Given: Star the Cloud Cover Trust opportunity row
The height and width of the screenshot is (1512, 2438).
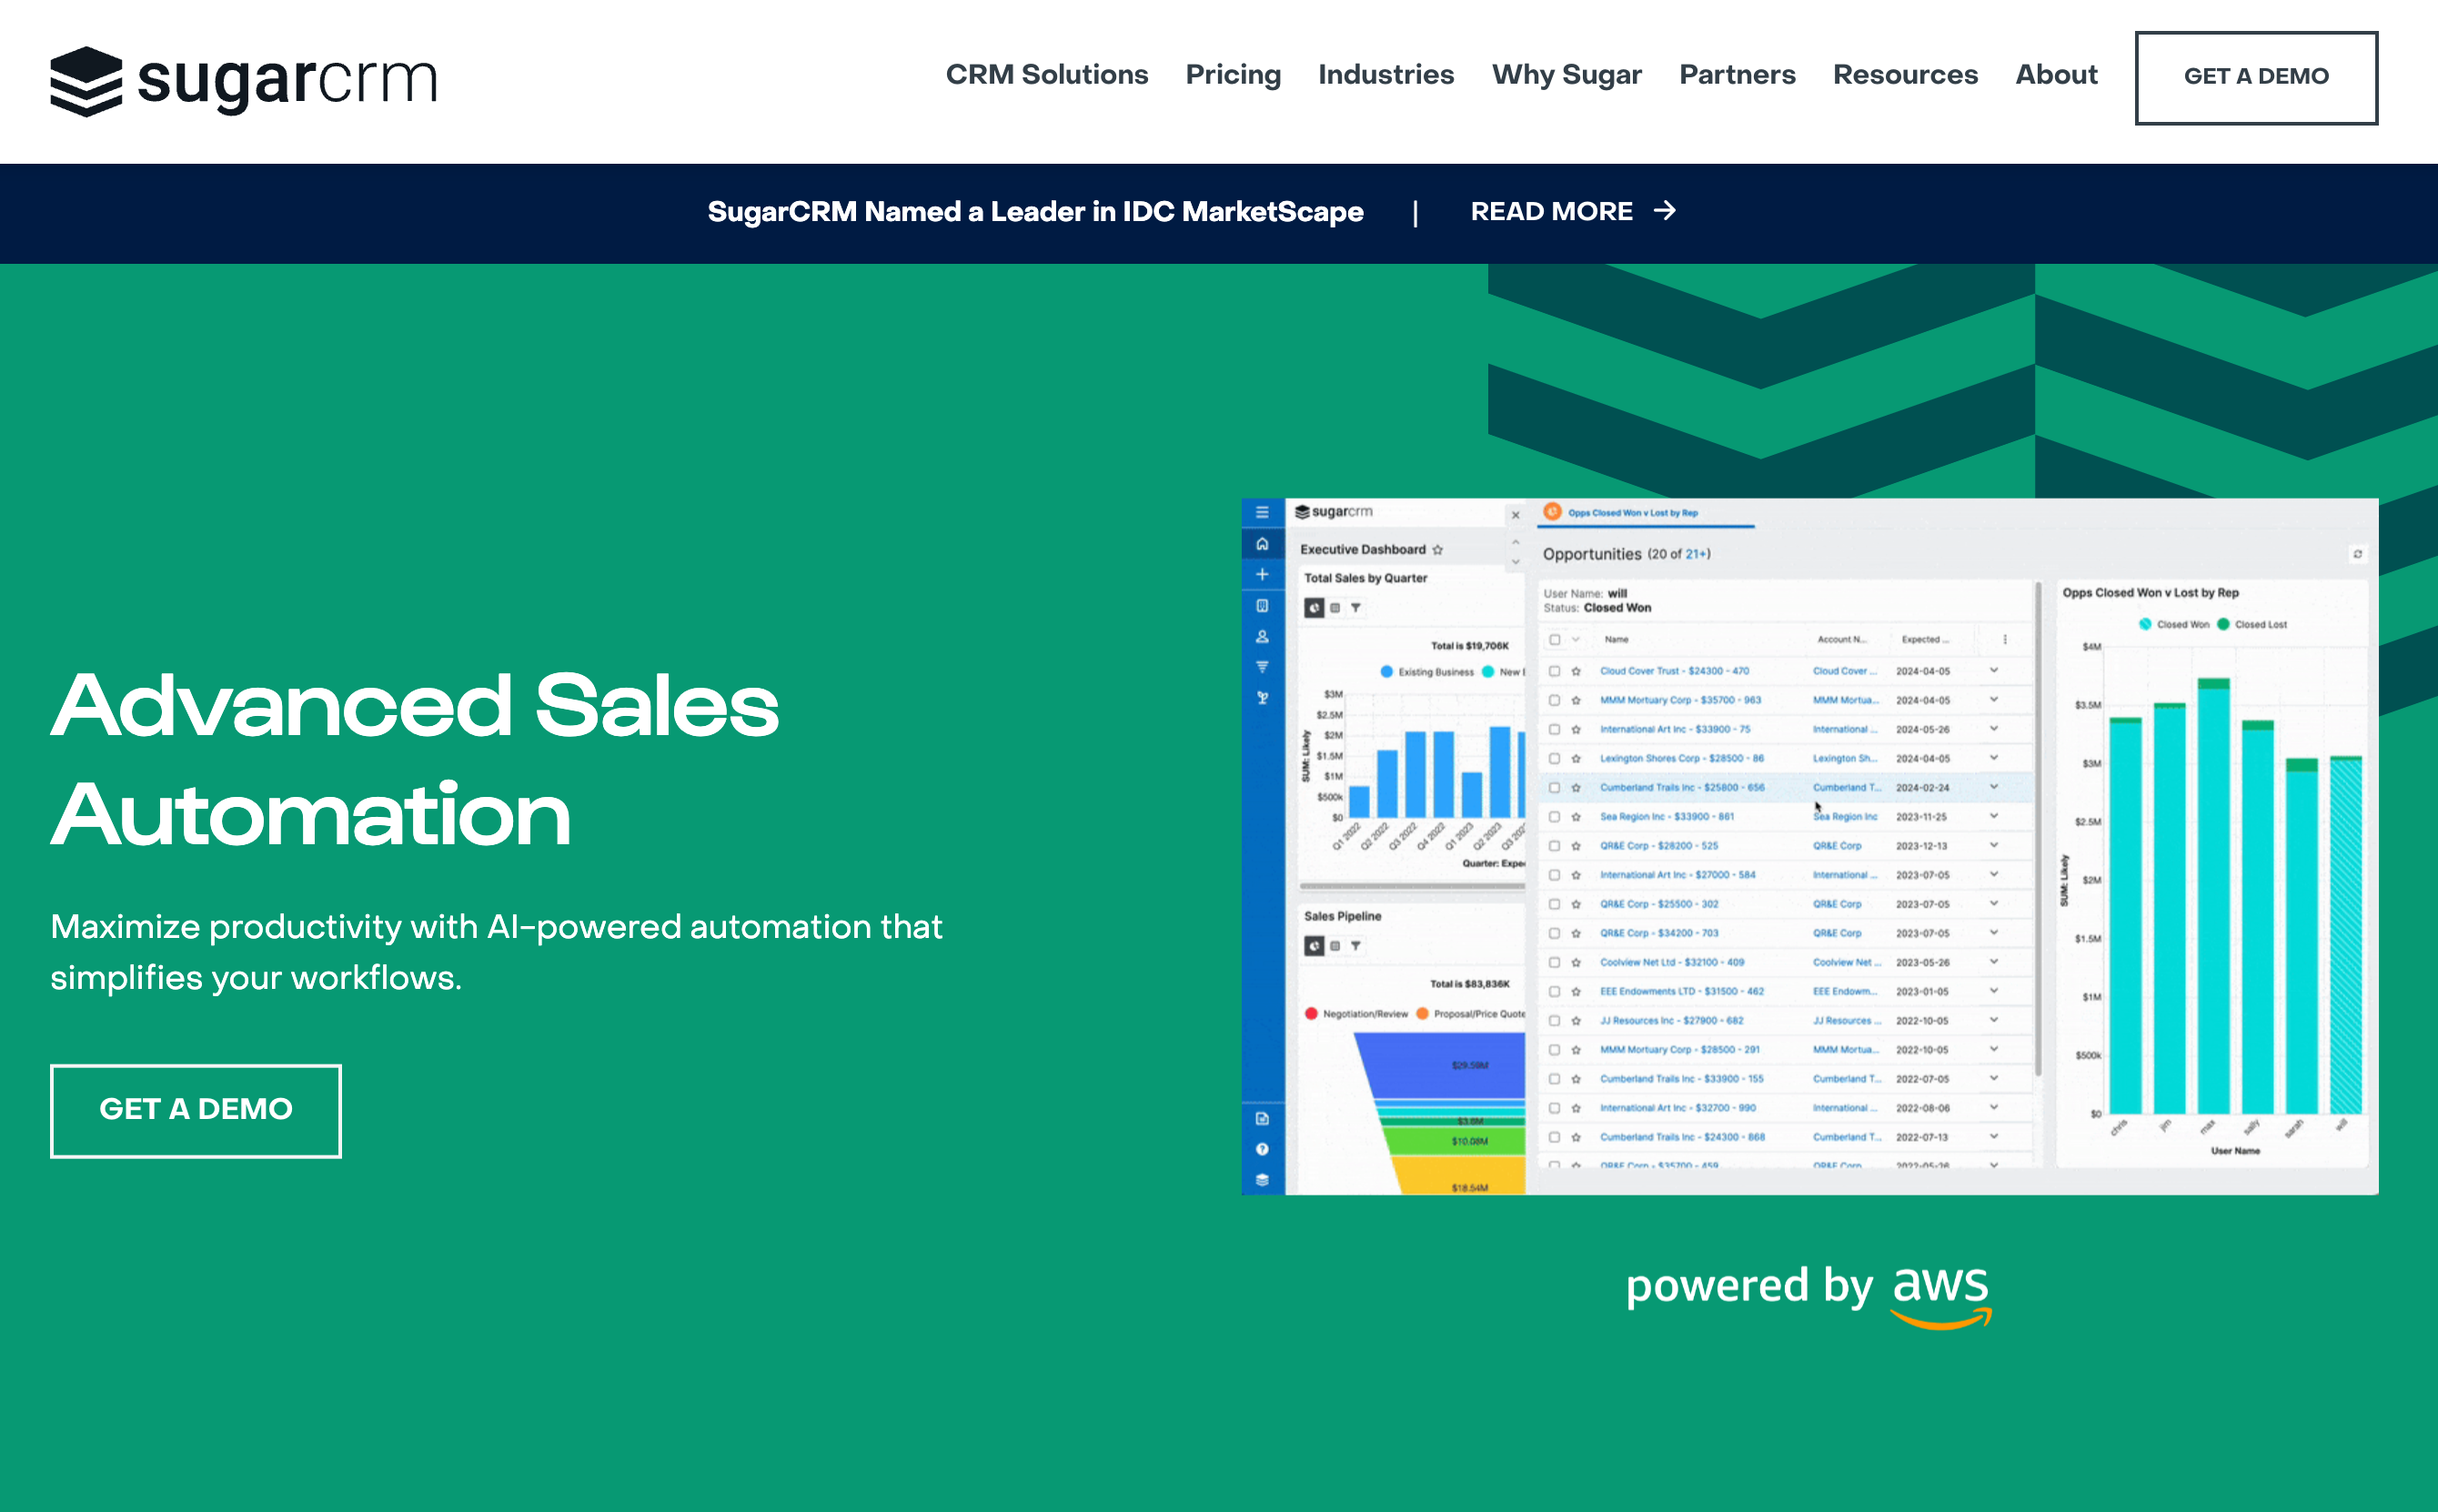Looking at the screenshot, I should [x=1576, y=671].
